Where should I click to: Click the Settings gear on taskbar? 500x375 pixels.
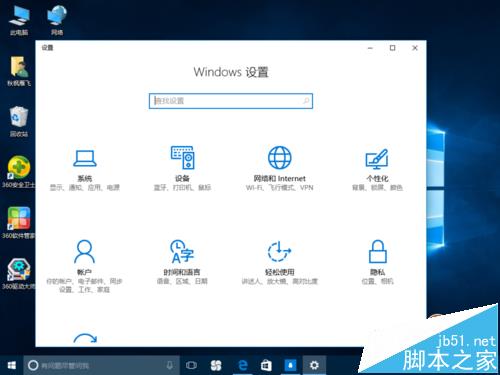click(314, 365)
